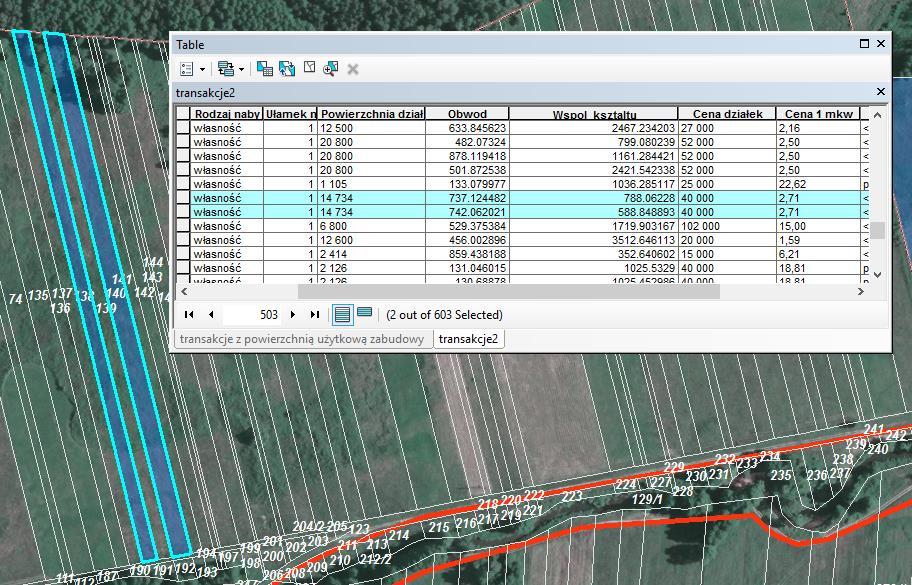Click the vertical scrollbar thumb
Image resolution: width=912 pixels, height=585 pixels.
[878, 230]
